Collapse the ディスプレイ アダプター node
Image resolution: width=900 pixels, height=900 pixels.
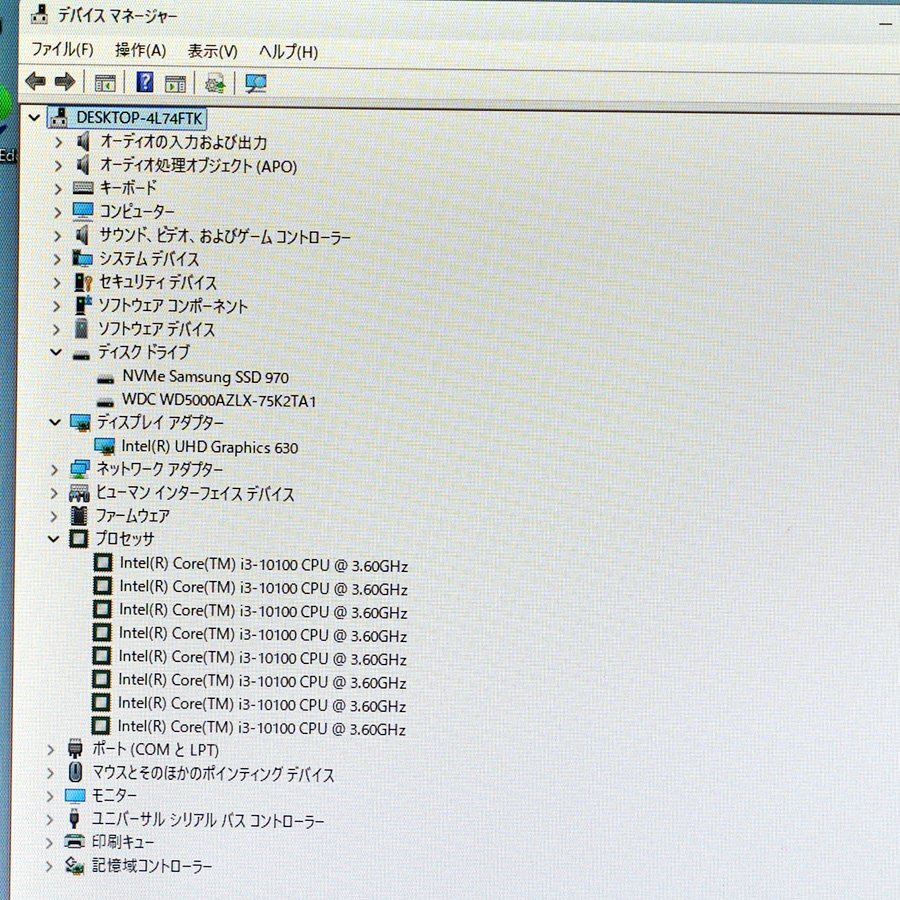(55, 422)
